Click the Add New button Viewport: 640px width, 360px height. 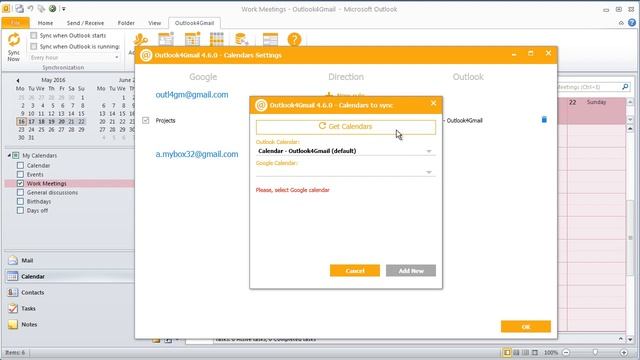pos(411,271)
